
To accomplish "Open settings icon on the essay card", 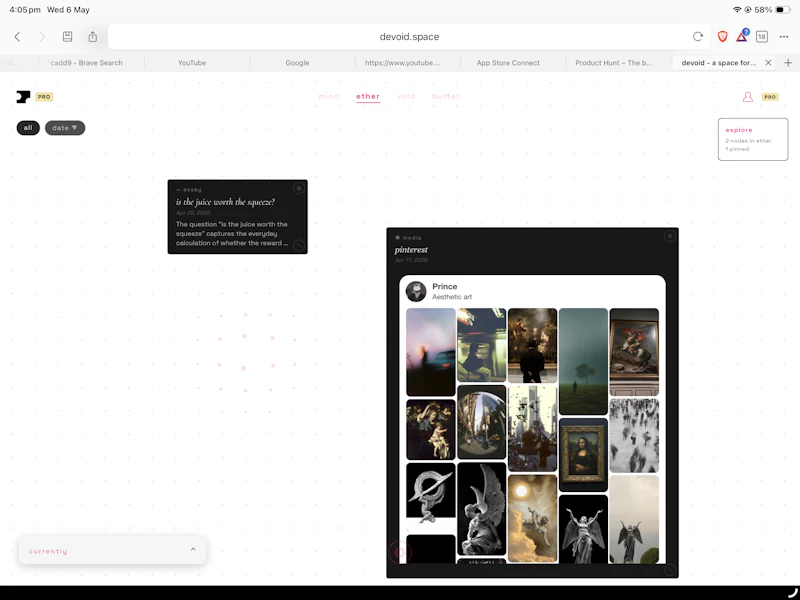I will (299, 189).
